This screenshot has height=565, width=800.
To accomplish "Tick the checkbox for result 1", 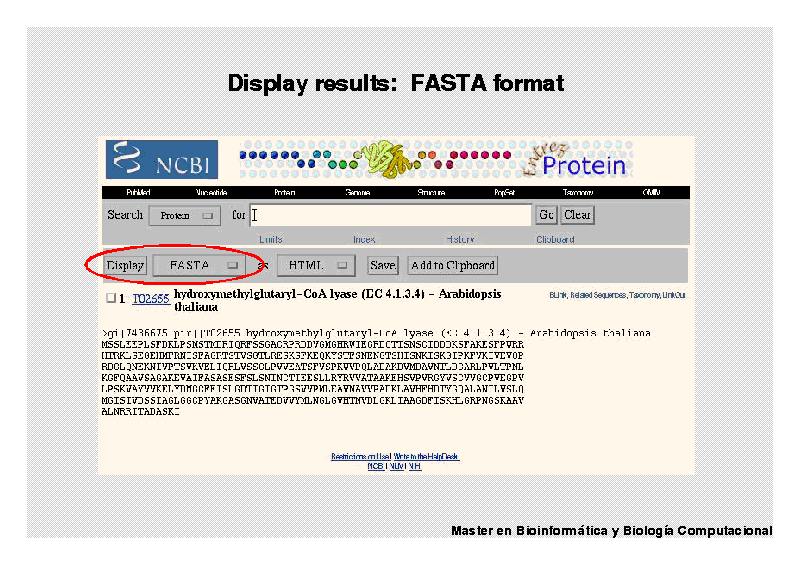I will [x=111, y=298].
